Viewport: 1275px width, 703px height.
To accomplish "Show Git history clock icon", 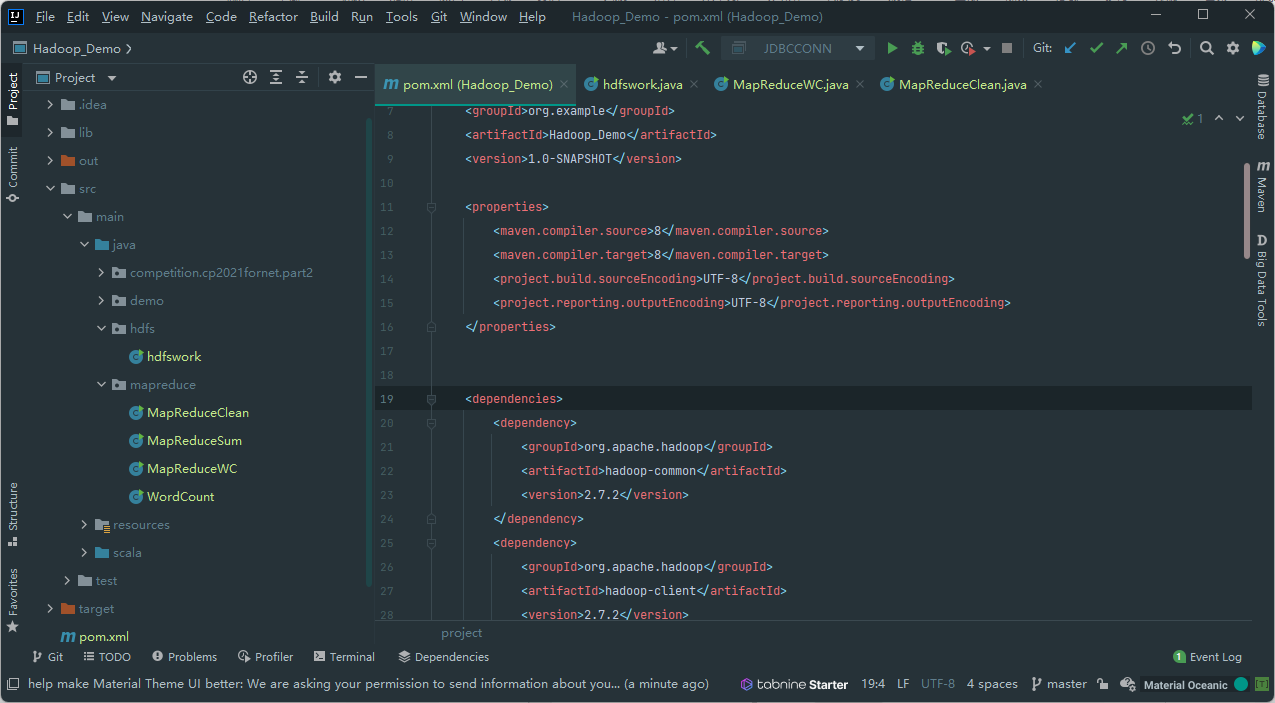I will pyautogui.click(x=1148, y=48).
